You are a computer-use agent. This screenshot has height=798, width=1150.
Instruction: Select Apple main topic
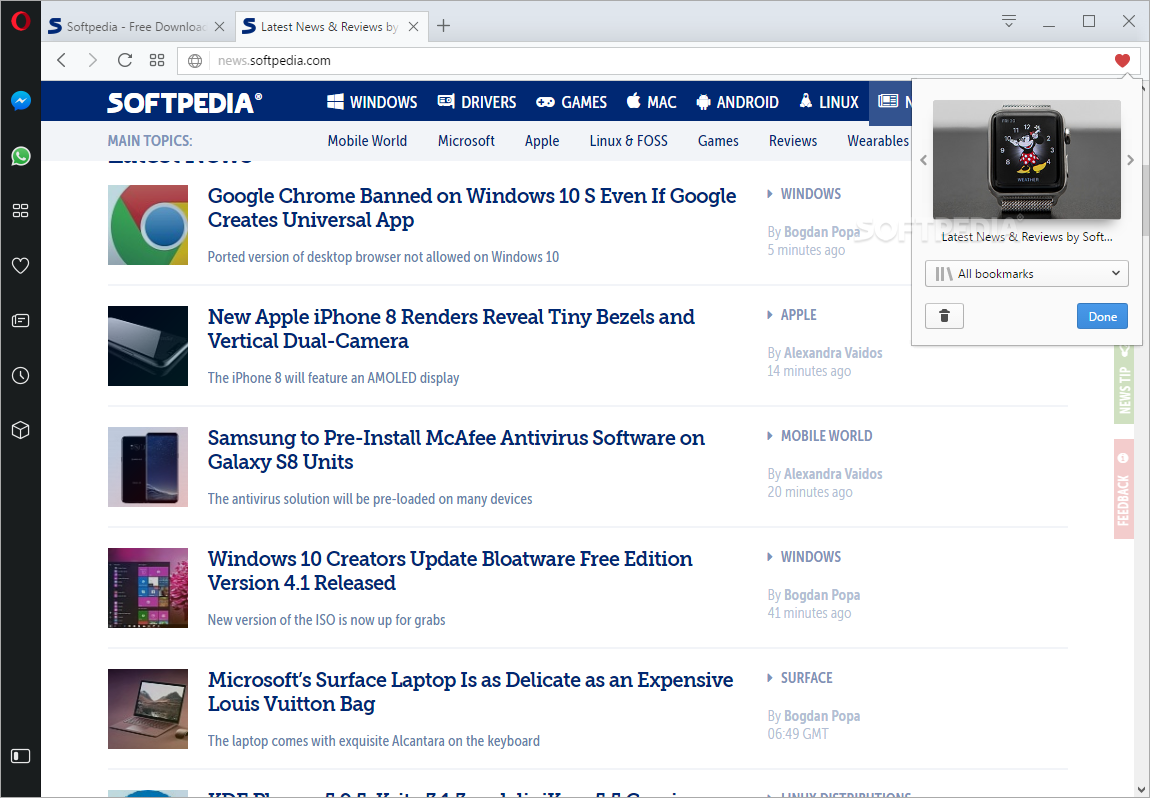coord(542,141)
